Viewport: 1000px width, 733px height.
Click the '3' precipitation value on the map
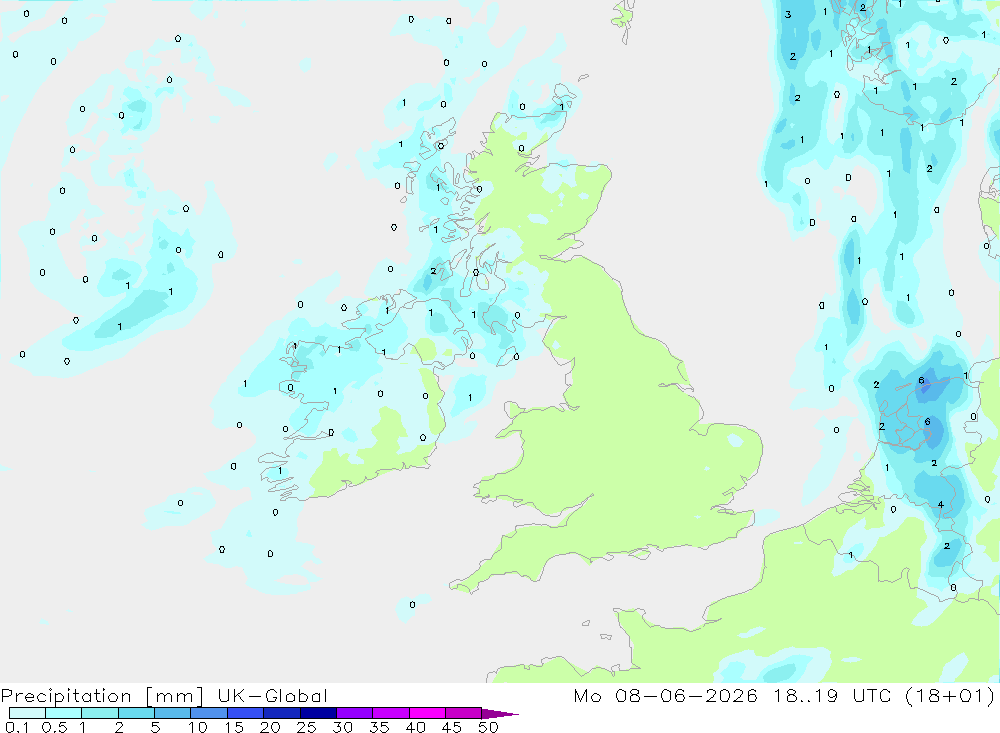tap(788, 14)
